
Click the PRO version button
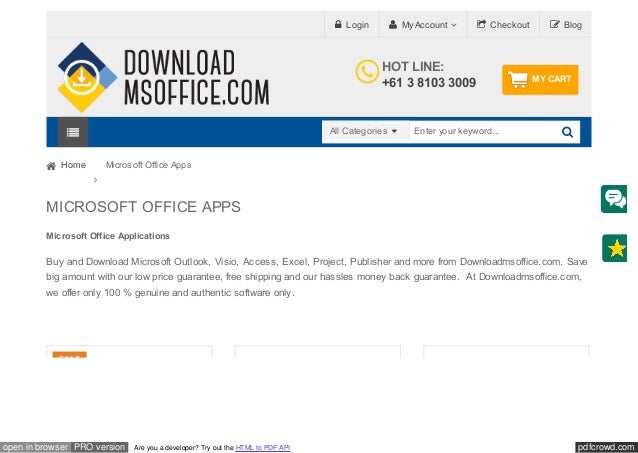tap(99, 447)
